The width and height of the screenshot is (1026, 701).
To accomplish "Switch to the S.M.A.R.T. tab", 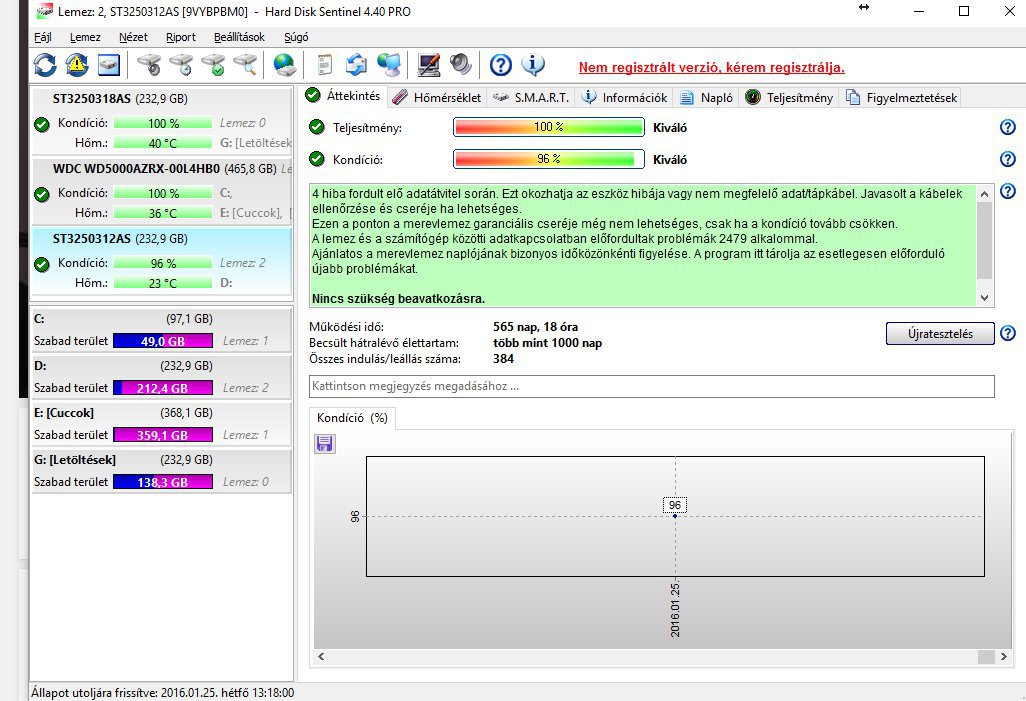I will 531,98.
